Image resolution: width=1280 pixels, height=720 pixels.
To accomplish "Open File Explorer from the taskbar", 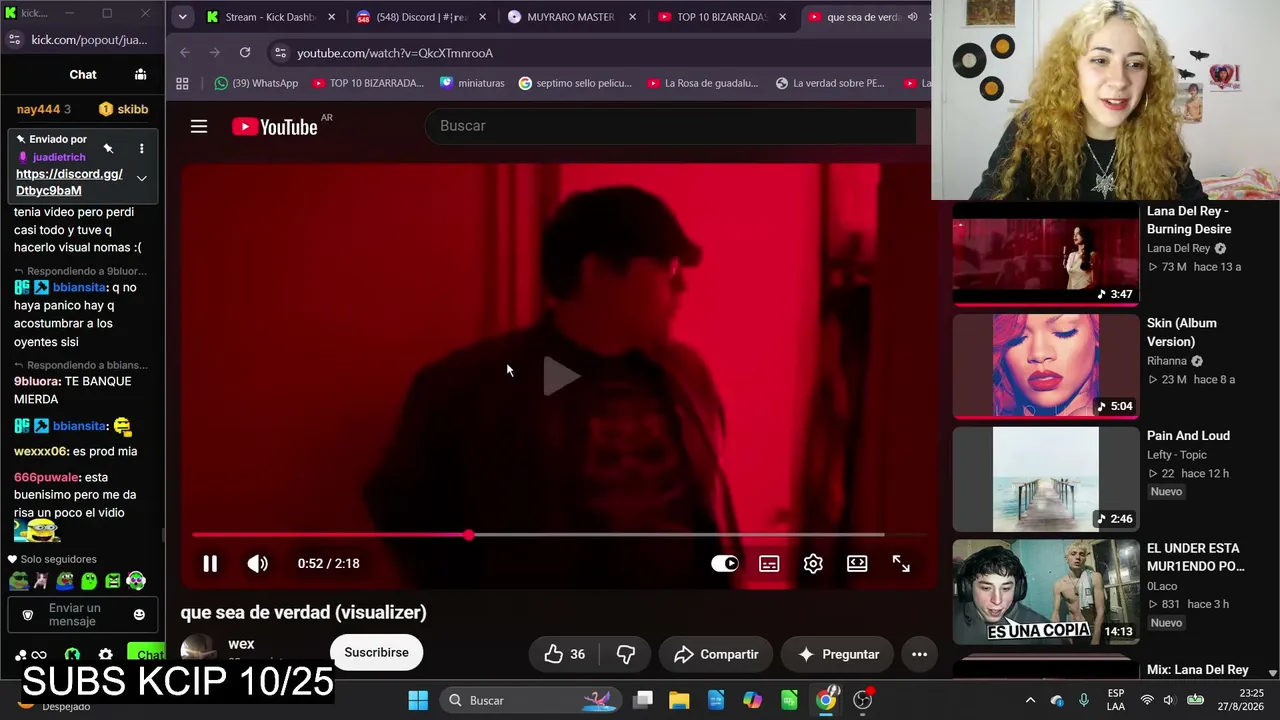I will [679, 700].
